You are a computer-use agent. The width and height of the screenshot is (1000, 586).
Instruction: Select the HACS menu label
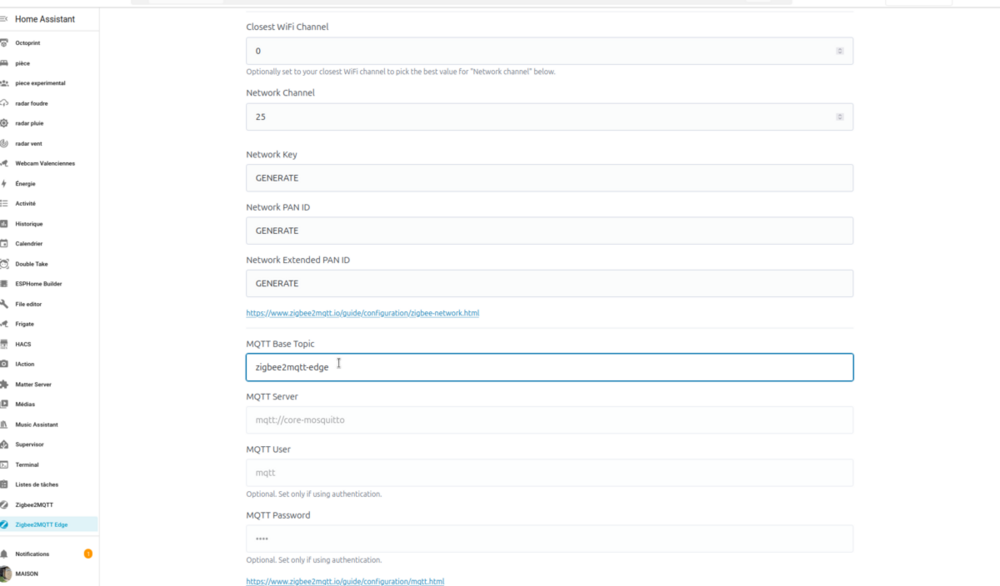pos(23,344)
